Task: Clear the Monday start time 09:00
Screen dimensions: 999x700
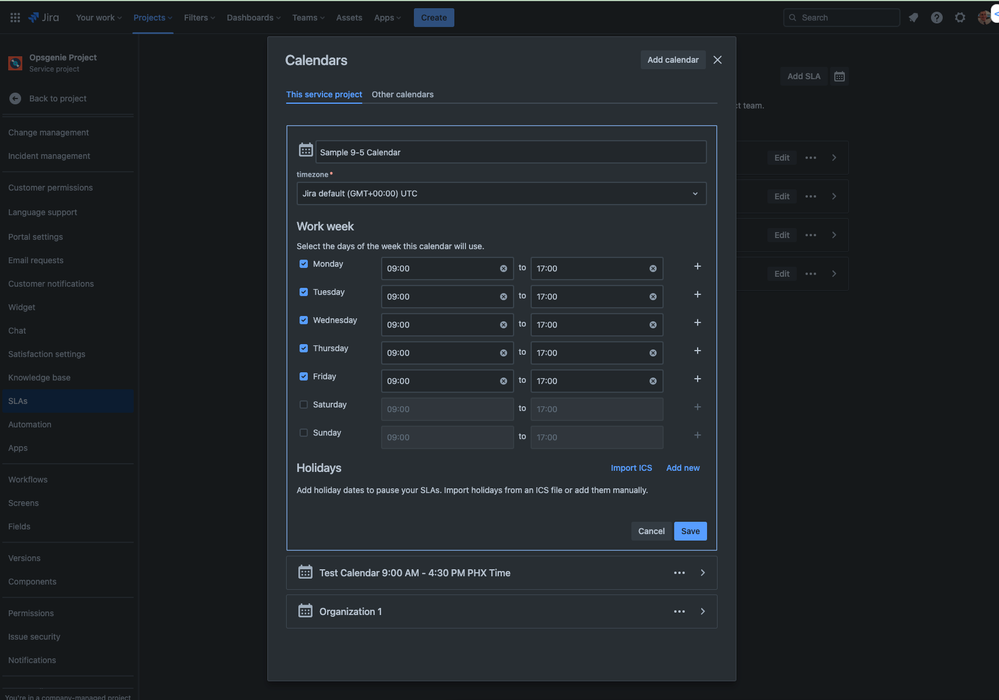Action: pyautogui.click(x=503, y=269)
